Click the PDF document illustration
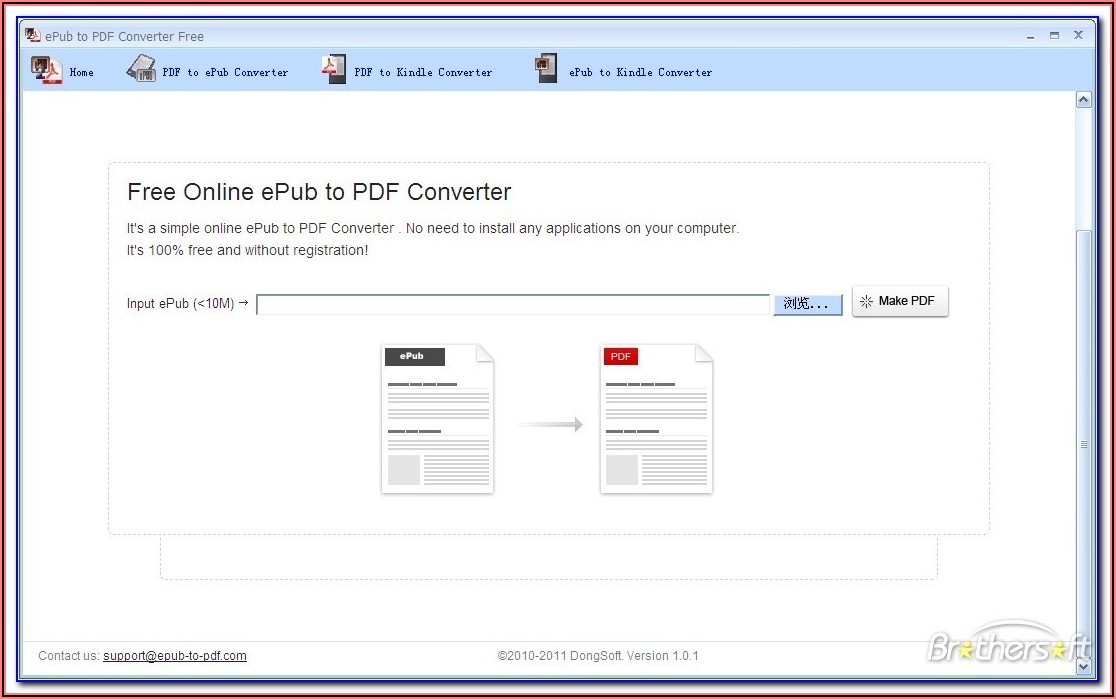 coord(656,419)
